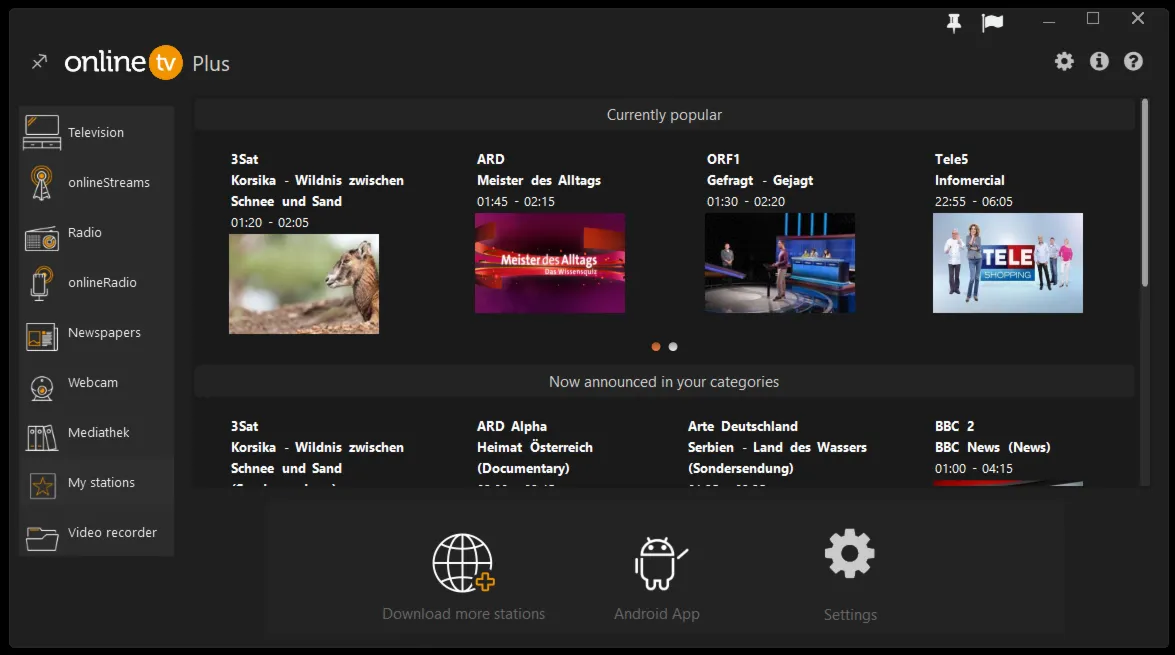Screen dimensions: 1175x655
Task: Click 3Sat channel name under Currently popular
Action: [x=244, y=159]
